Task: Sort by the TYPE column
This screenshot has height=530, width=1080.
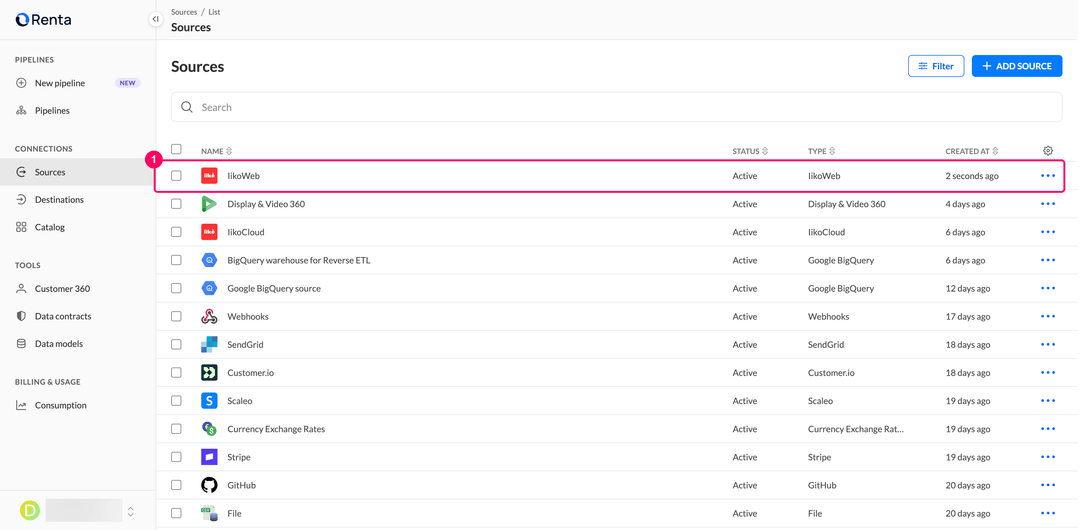Action: tap(822, 151)
